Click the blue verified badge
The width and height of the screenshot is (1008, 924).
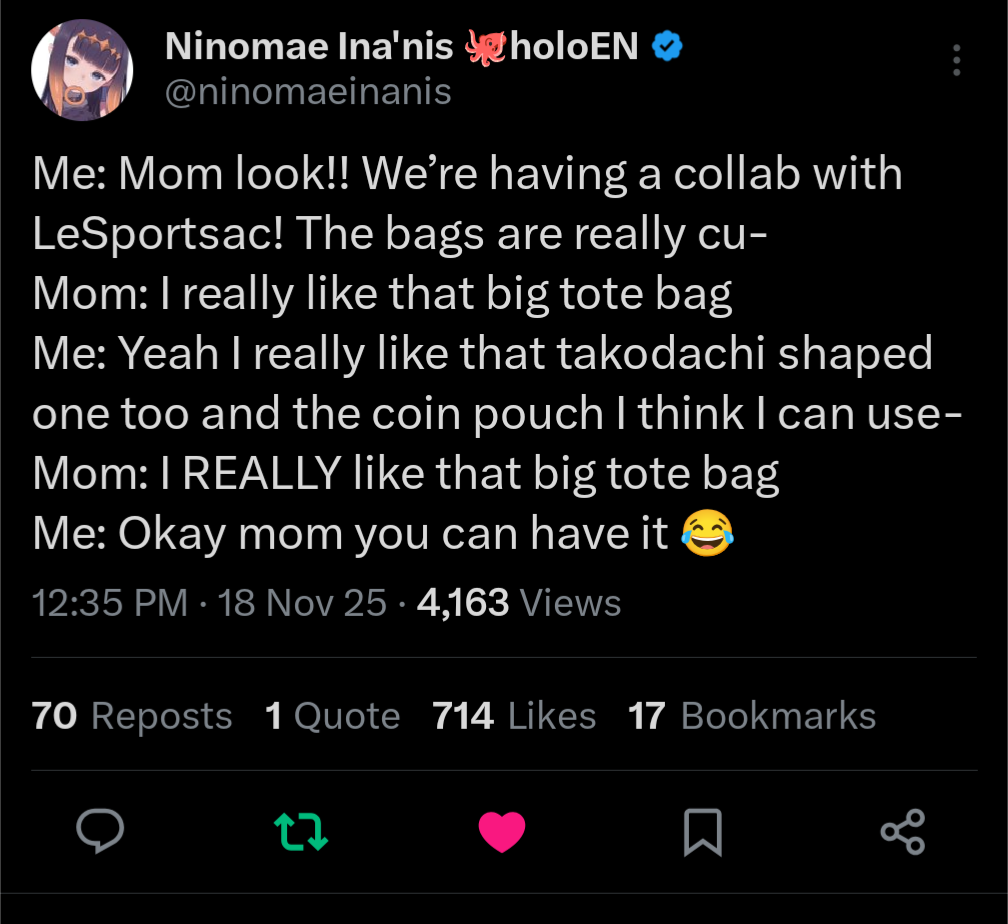point(667,46)
